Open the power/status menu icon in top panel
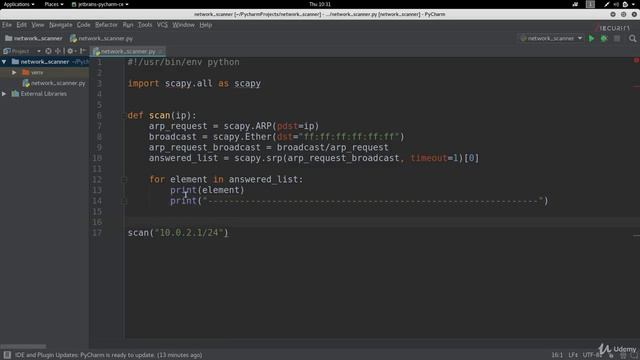Viewport: 640px width, 360px height. click(x=625, y=4)
